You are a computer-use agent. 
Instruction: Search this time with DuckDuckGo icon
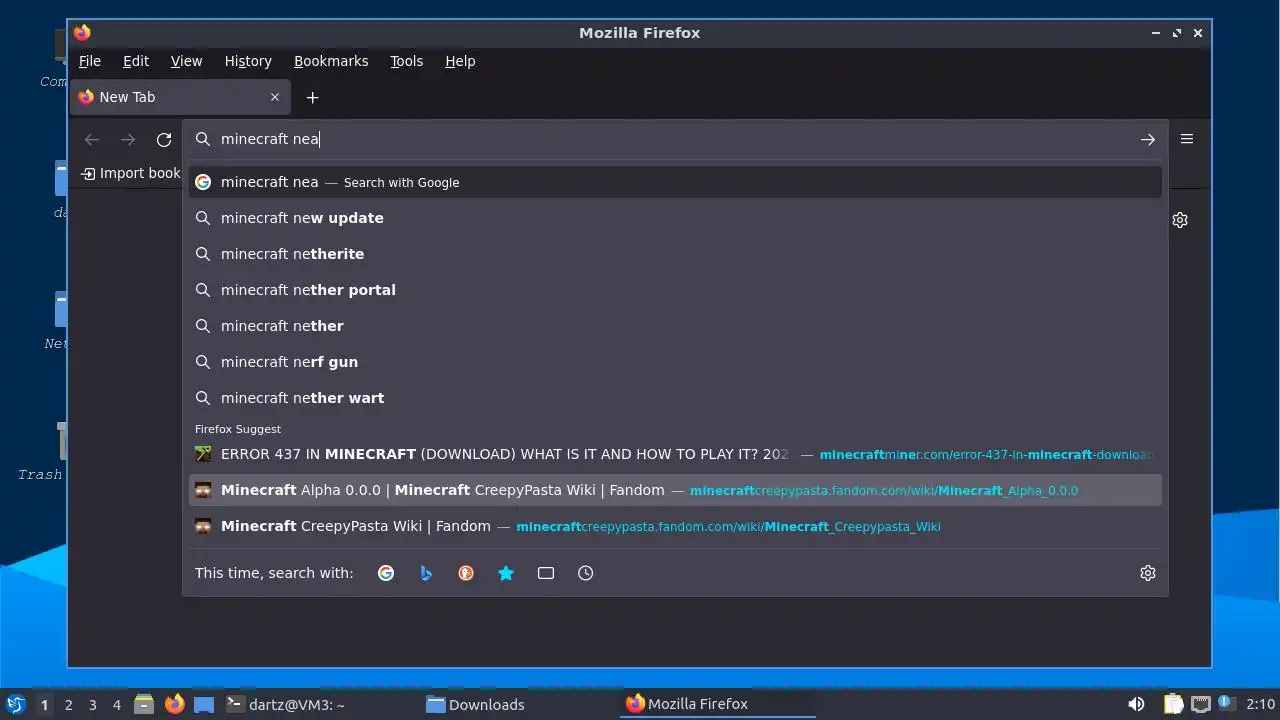[466, 573]
